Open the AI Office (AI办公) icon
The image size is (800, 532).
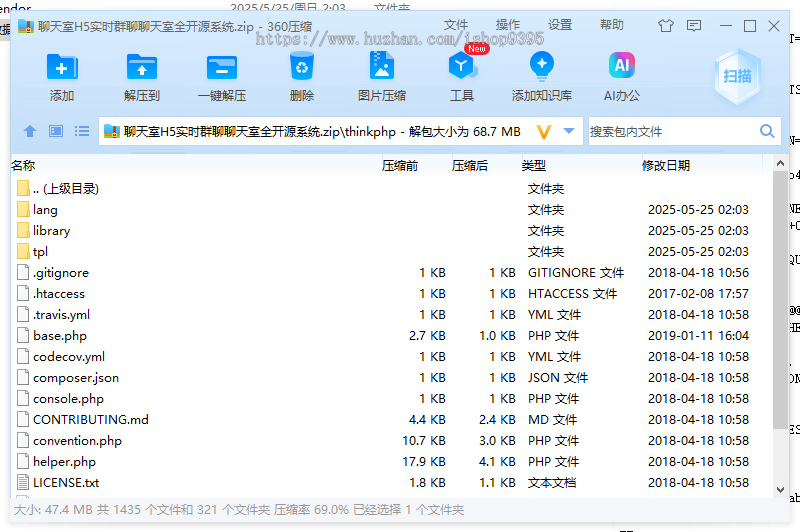coord(621,65)
